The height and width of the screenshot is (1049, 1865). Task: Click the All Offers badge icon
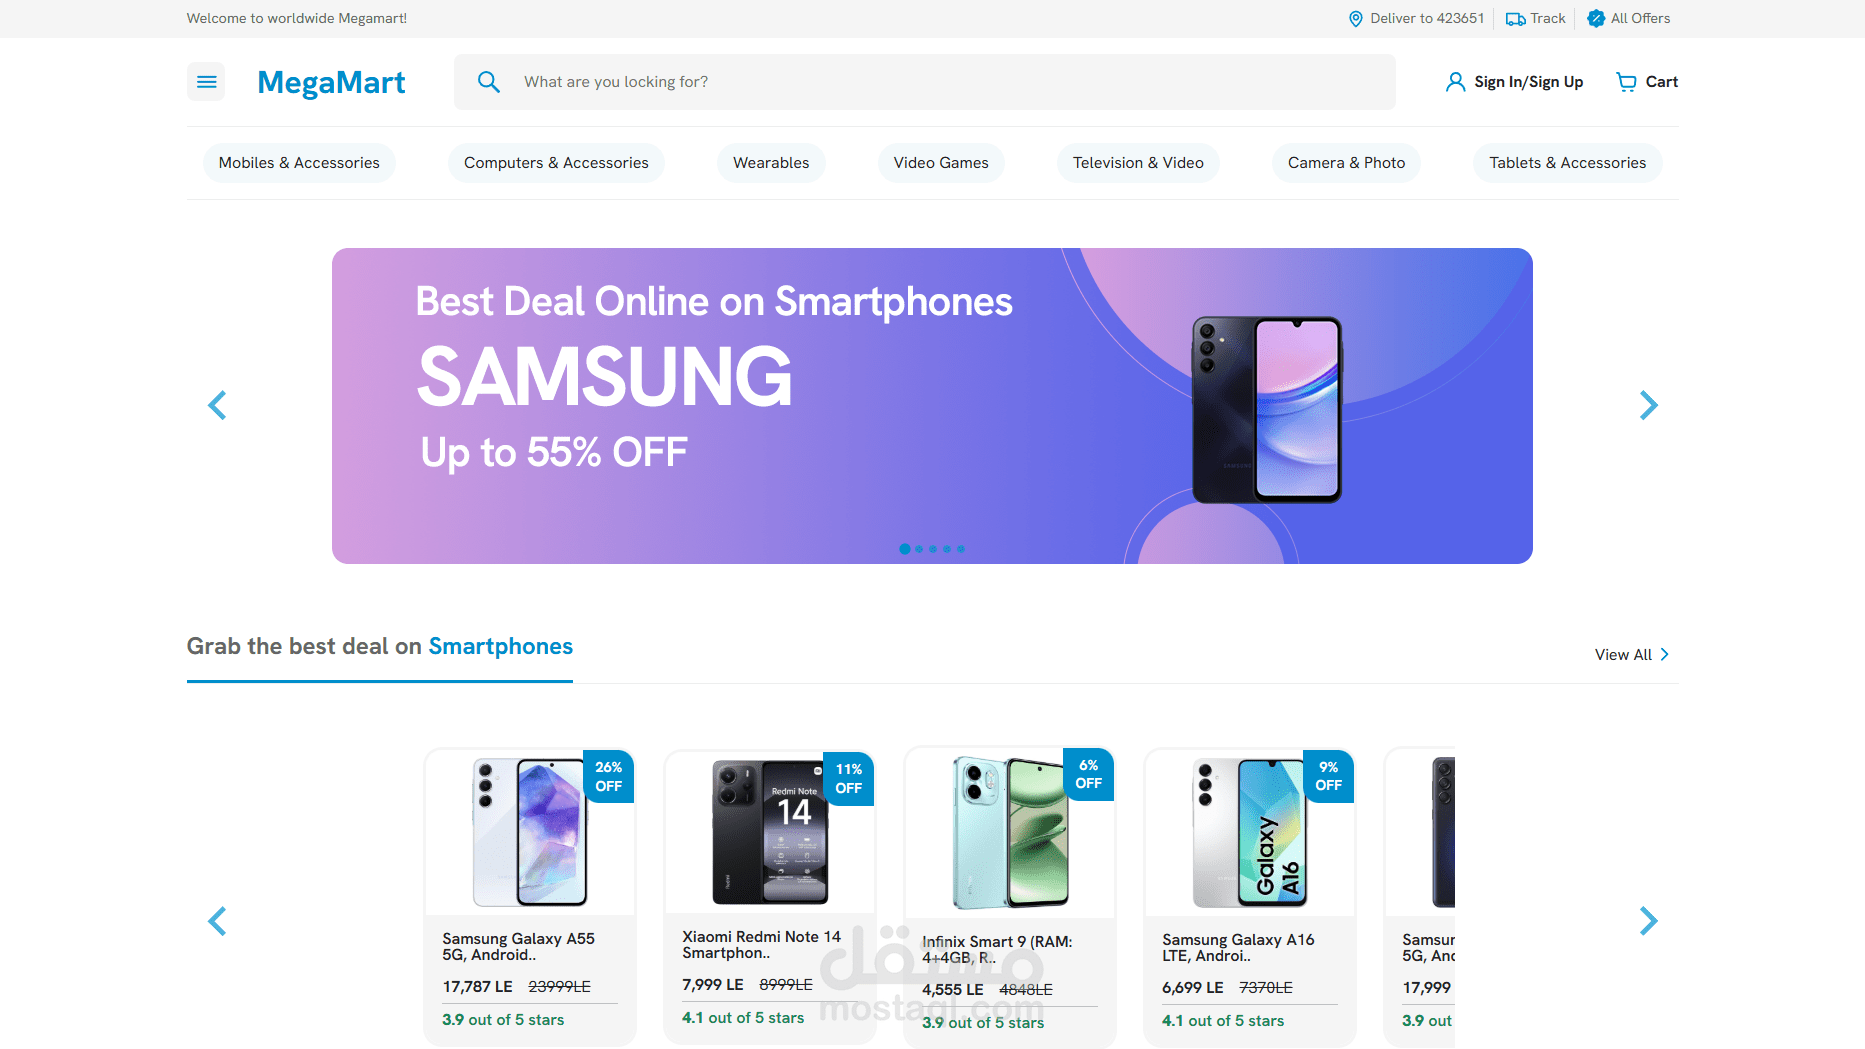[x=1595, y=18]
